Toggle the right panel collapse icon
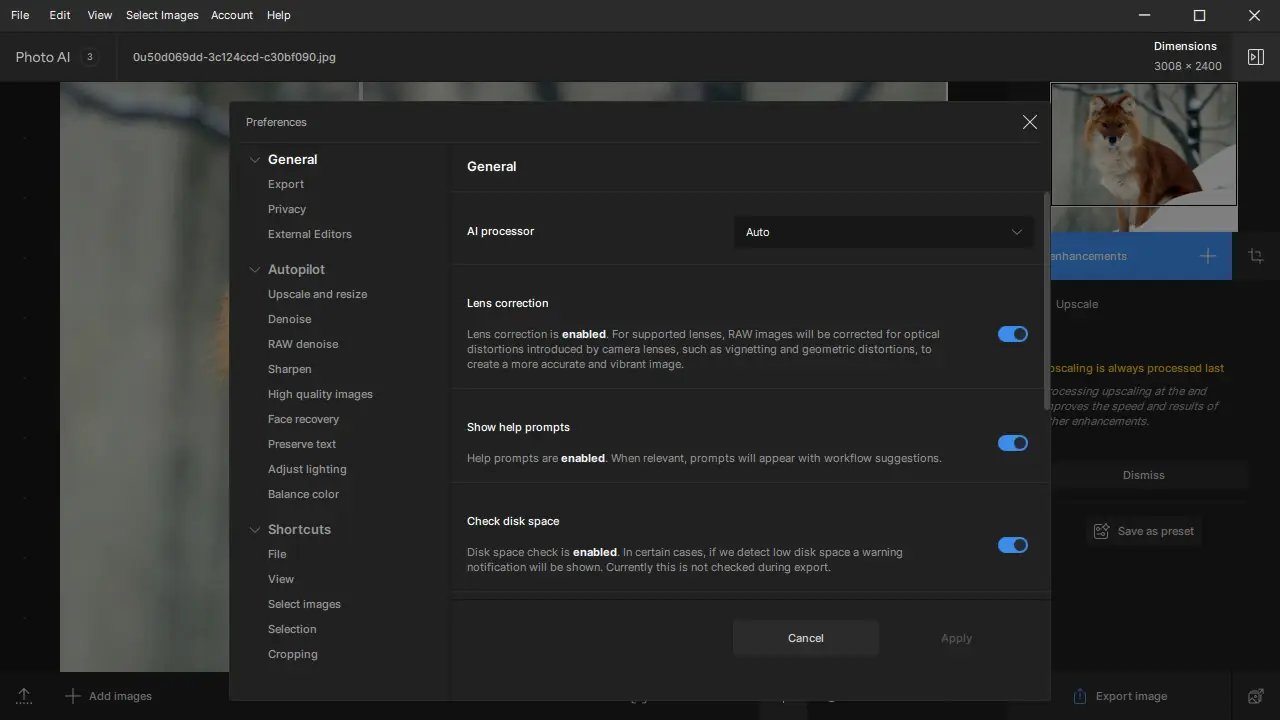The width and height of the screenshot is (1280, 720). click(1256, 57)
